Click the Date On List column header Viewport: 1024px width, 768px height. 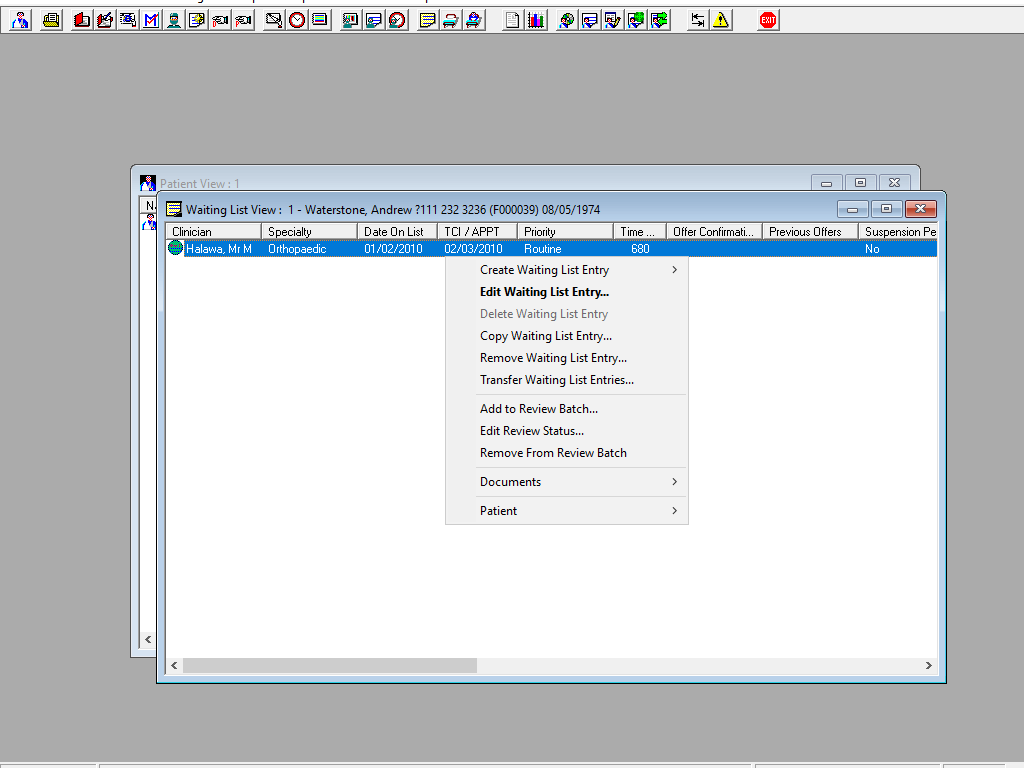pos(397,232)
